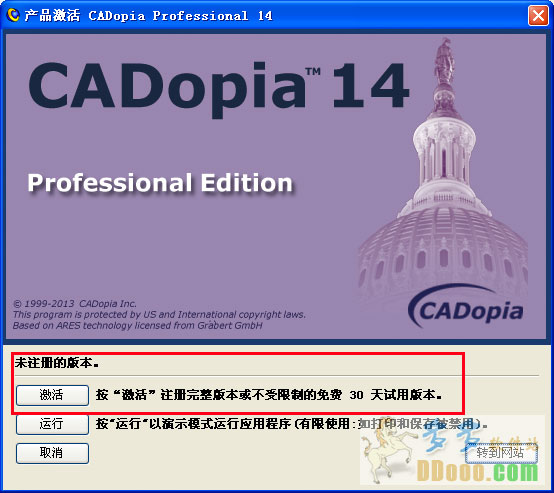Viewport: 554px width, 493px height.
Task: Click the CADopia logo in the splash corner
Action: click(x=466, y=307)
